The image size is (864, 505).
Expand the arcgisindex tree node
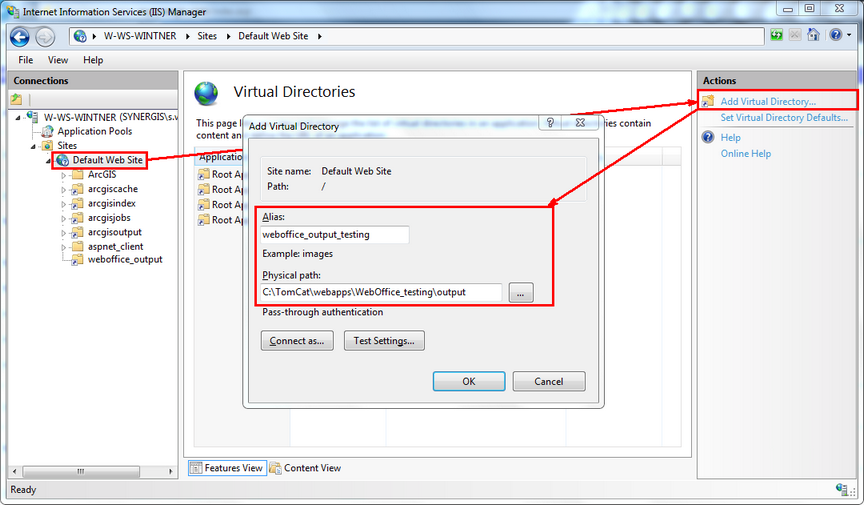point(63,204)
